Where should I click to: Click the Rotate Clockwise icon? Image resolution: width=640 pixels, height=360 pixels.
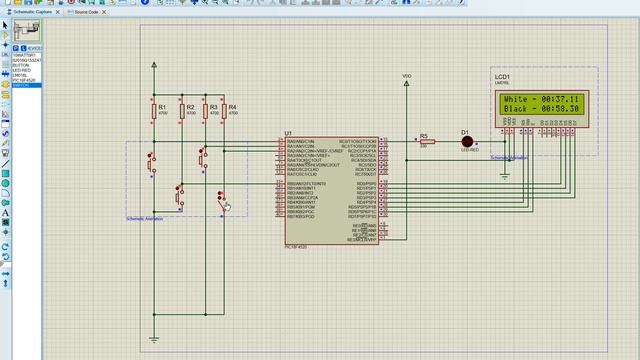point(5,247)
